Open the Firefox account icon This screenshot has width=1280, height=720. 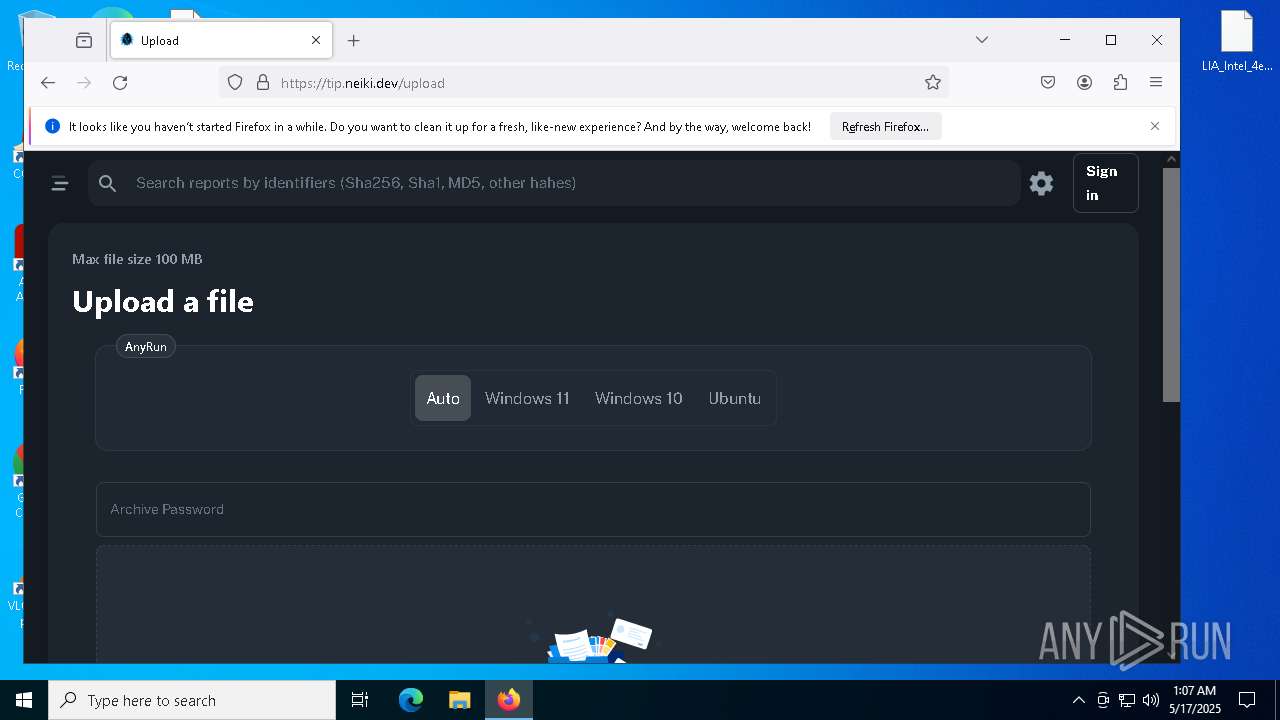tap(1084, 83)
